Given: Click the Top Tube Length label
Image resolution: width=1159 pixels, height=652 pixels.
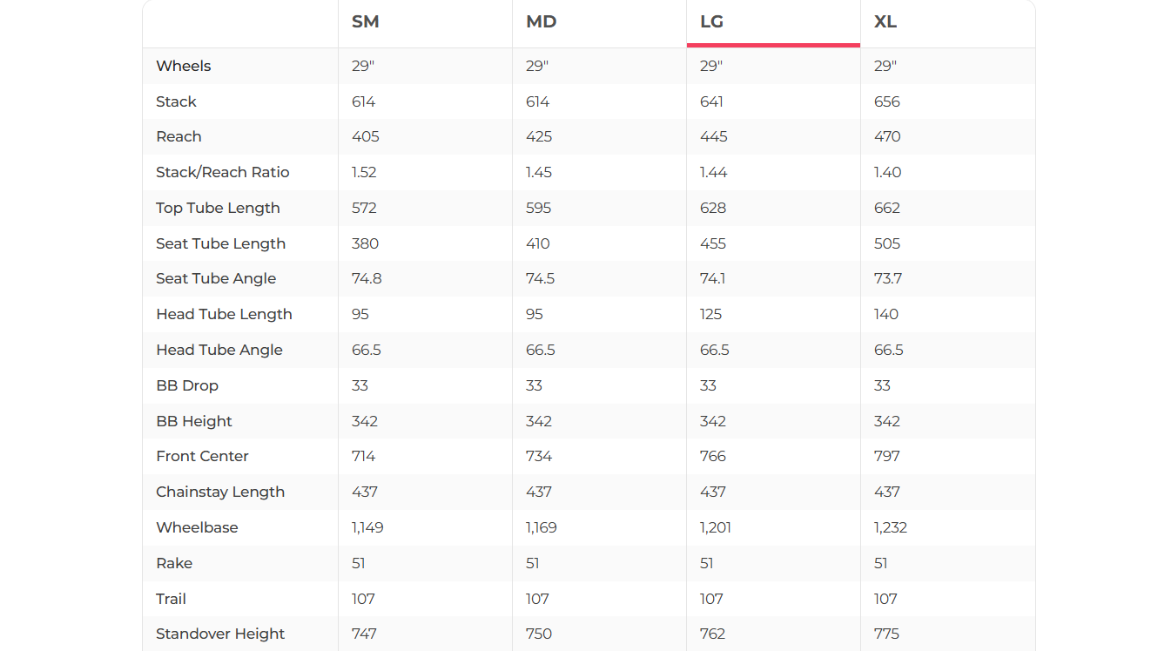Looking at the screenshot, I should (218, 208).
